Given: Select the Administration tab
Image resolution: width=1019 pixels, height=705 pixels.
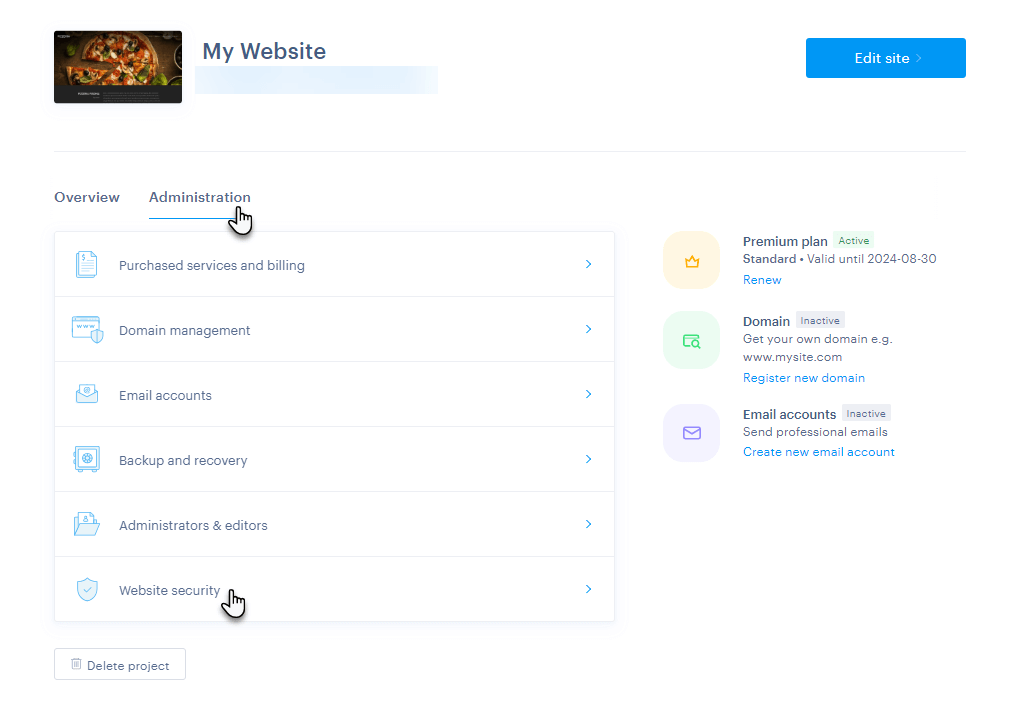Looking at the screenshot, I should click(x=199, y=197).
